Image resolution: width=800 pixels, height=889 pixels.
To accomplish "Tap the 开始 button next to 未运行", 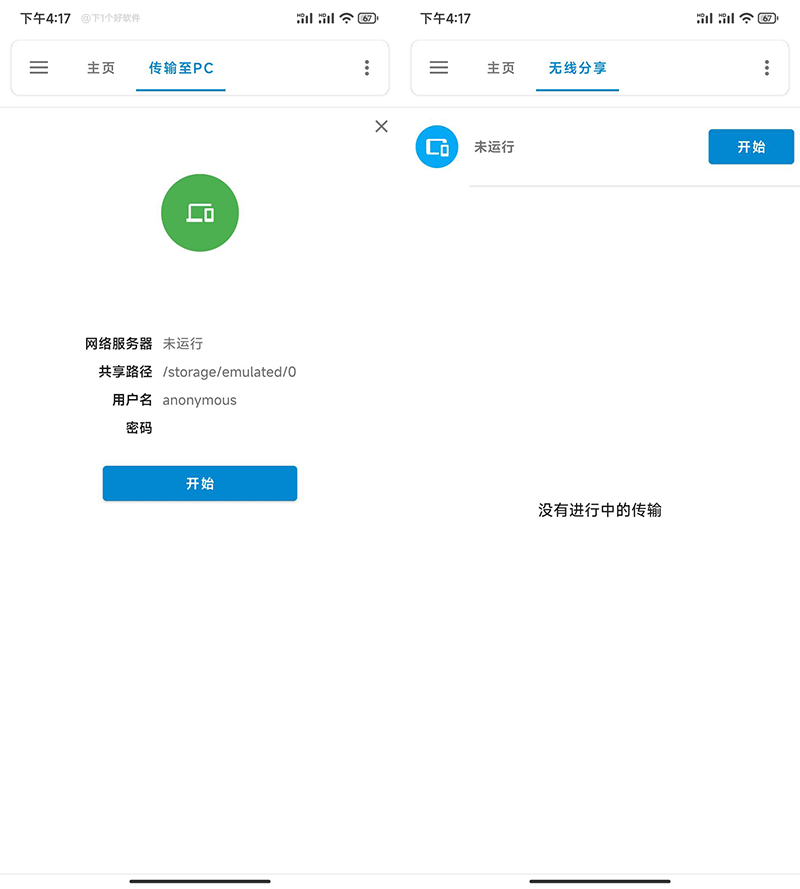I will click(751, 146).
